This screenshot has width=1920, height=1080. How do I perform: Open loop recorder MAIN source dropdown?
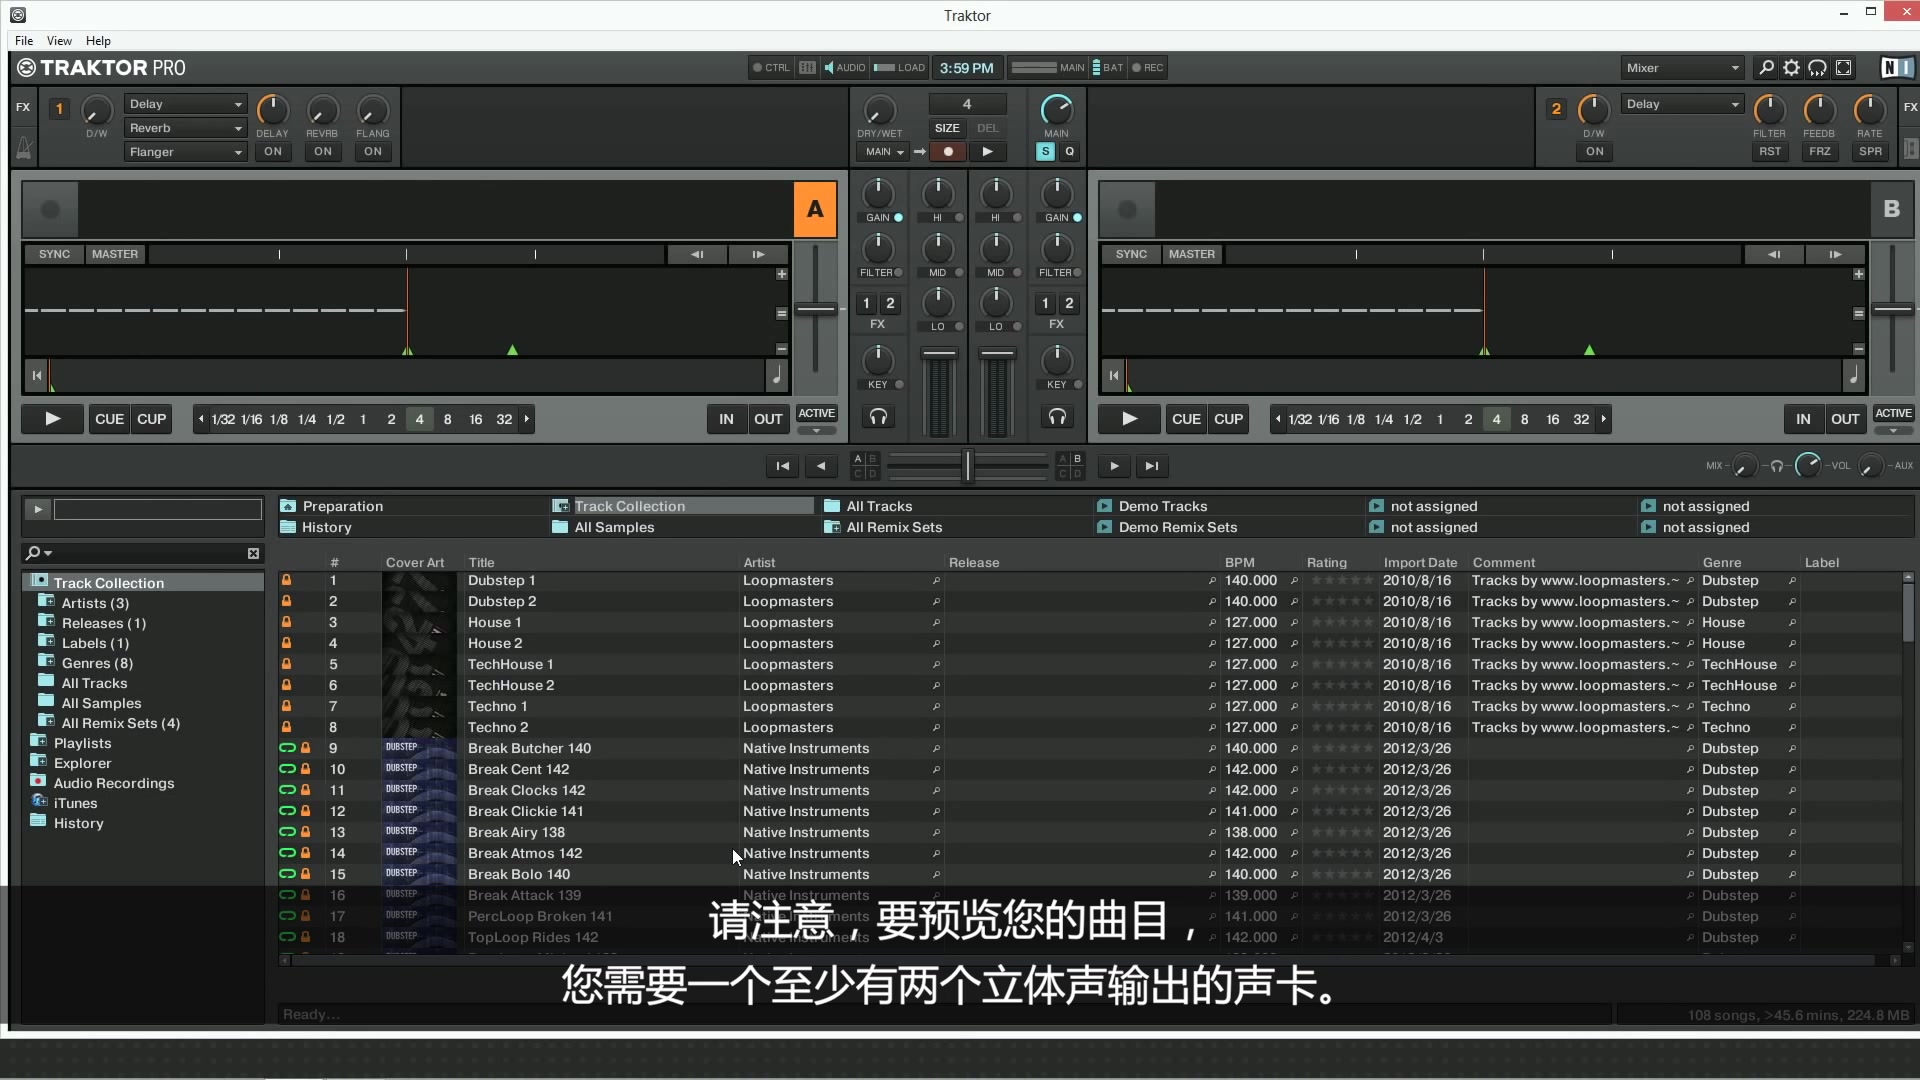883,152
